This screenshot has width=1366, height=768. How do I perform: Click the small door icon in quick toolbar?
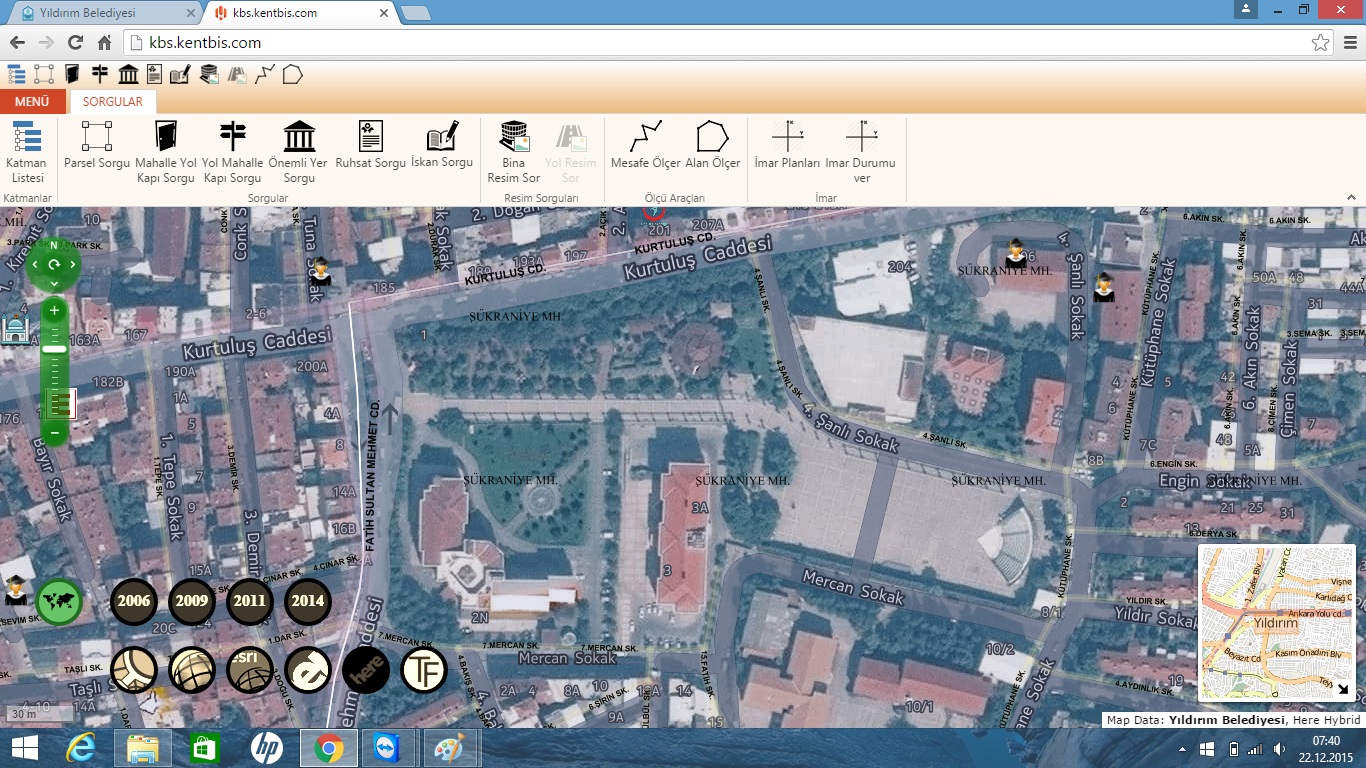pos(72,74)
